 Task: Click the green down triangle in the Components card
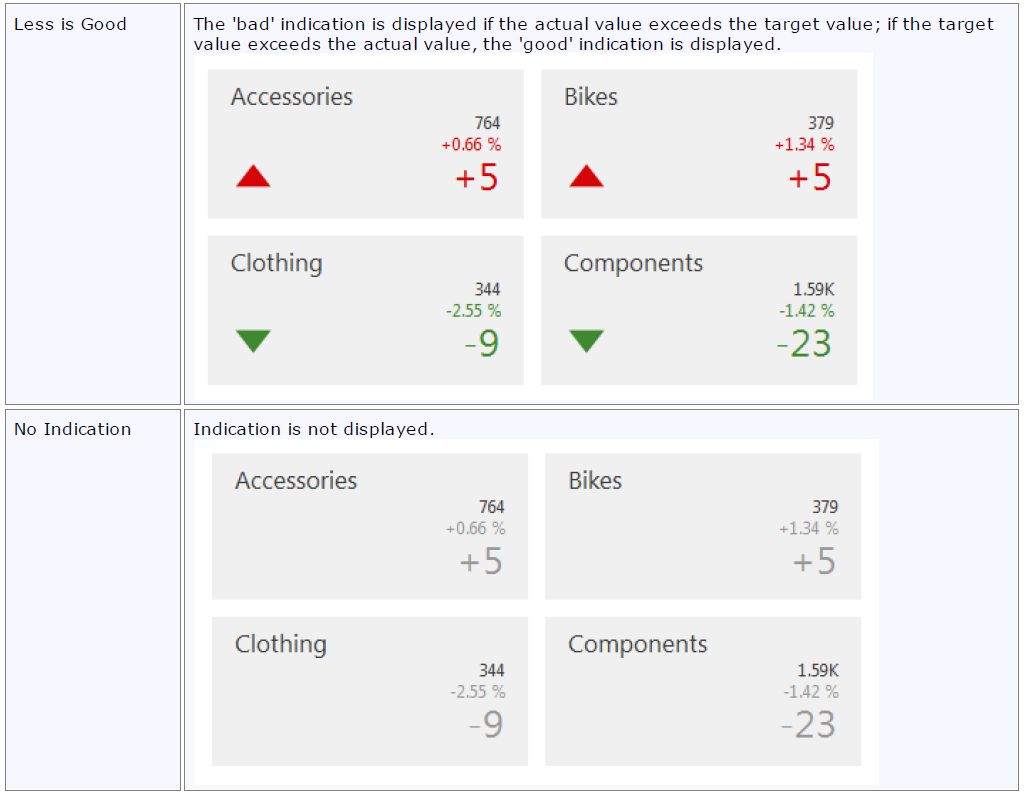tap(586, 341)
